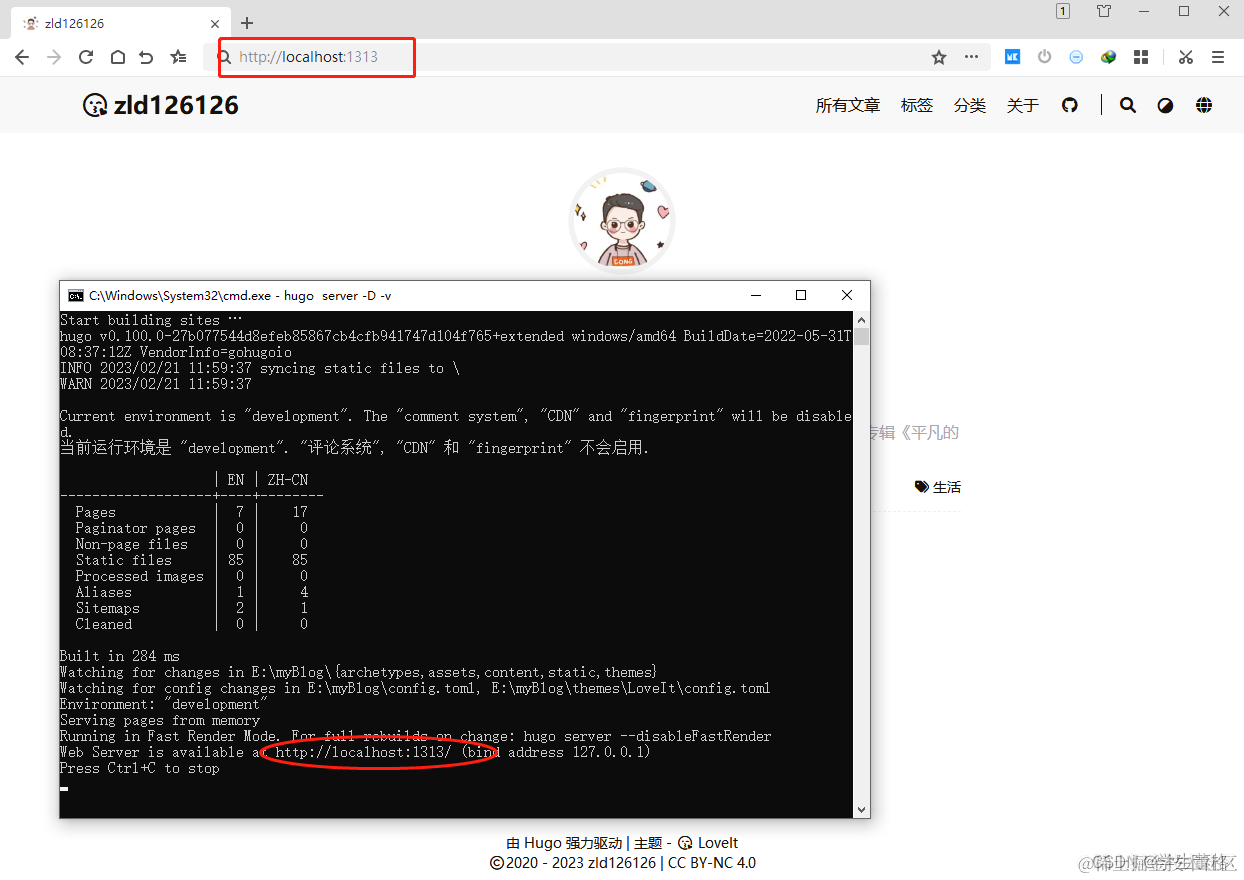Open the extensions grid icon
The image size is (1244, 880).
click(1141, 57)
